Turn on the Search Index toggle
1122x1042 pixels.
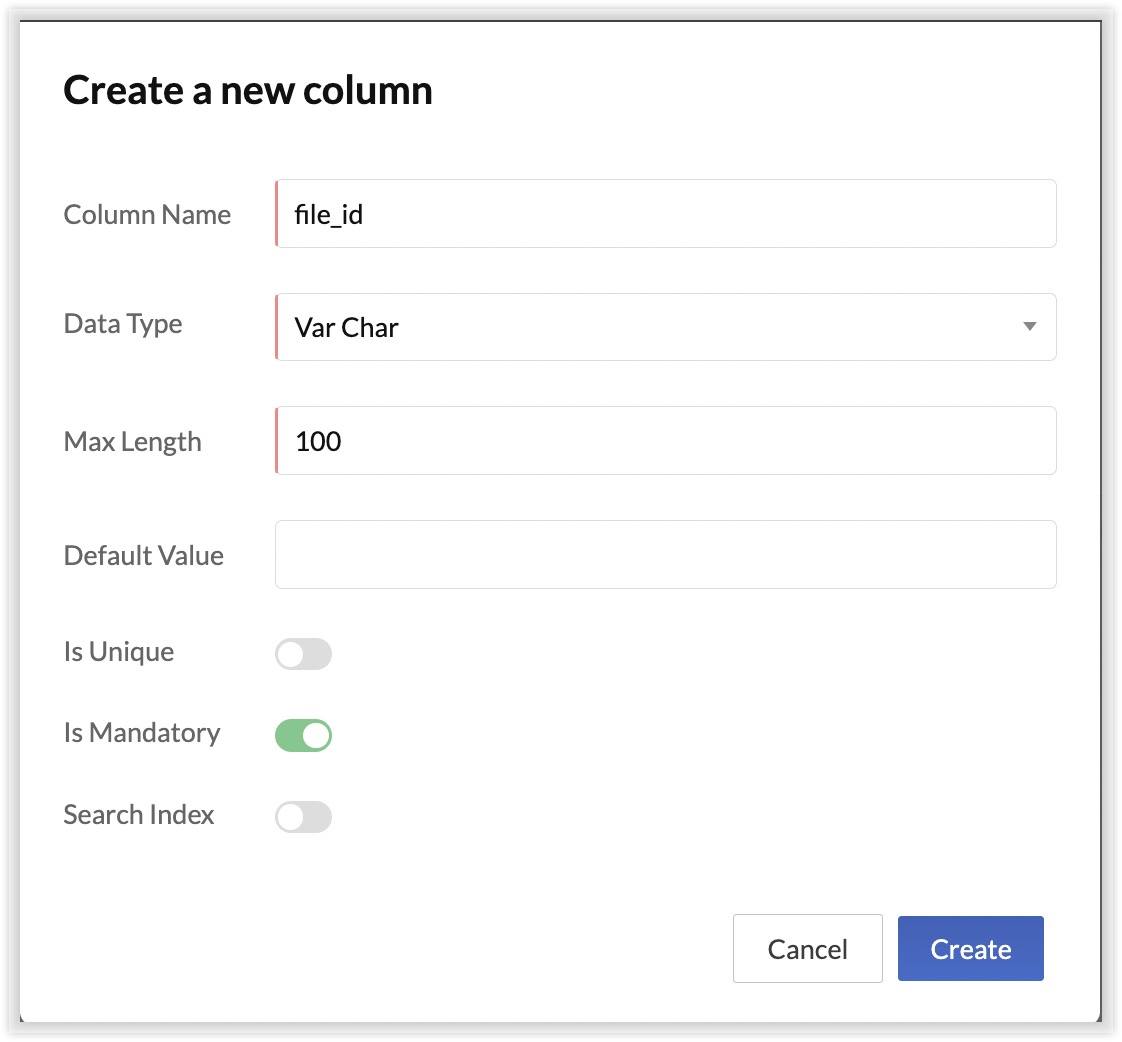303,817
